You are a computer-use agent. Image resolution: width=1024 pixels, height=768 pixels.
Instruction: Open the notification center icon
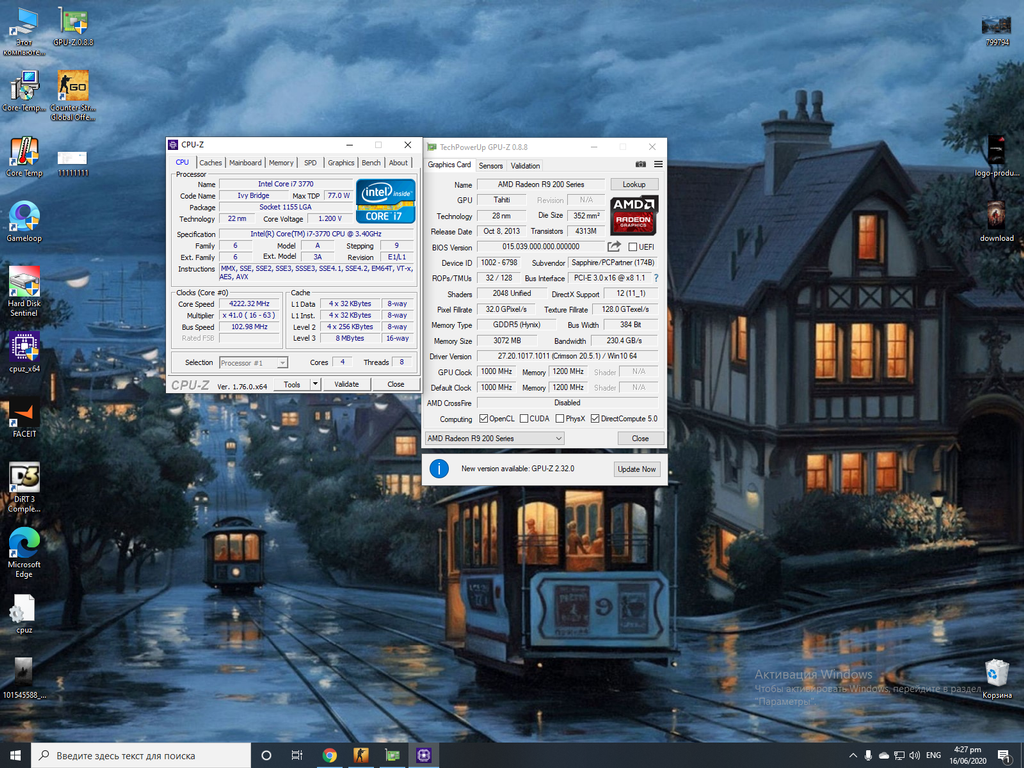coord(1004,756)
